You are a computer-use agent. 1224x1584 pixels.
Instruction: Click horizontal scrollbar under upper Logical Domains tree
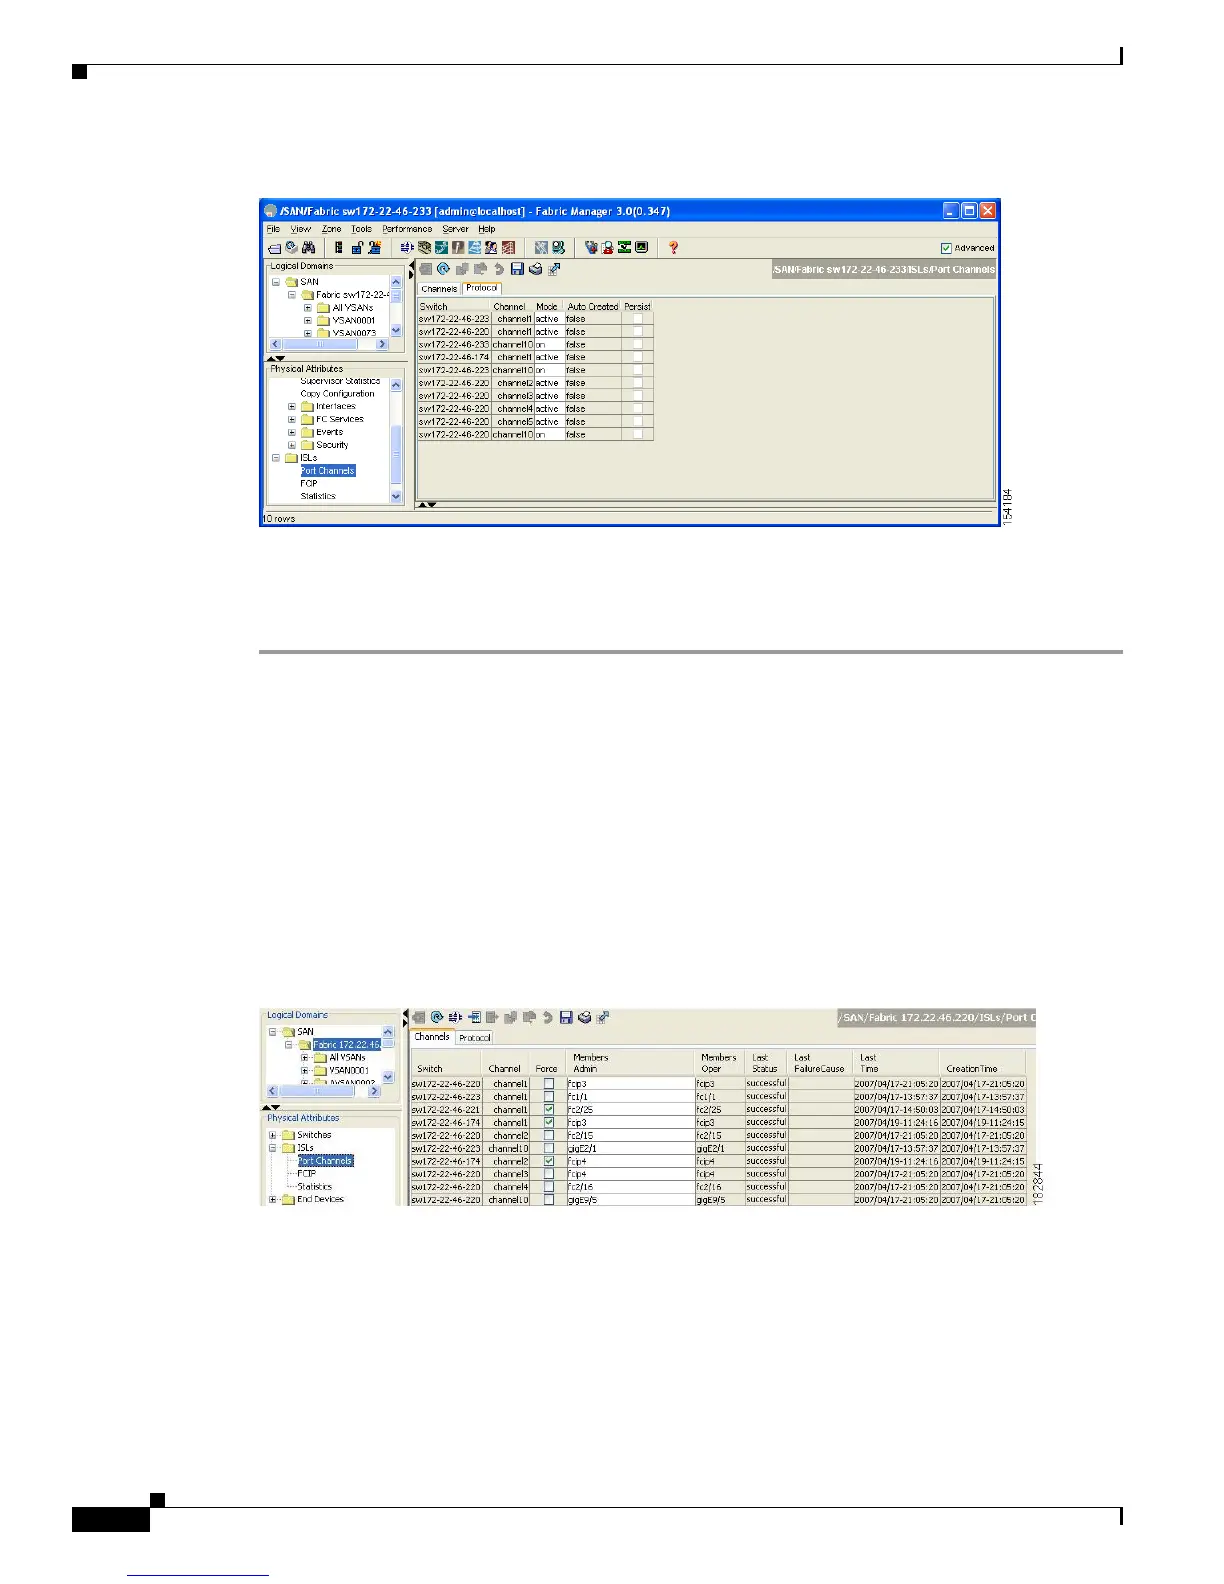click(328, 344)
